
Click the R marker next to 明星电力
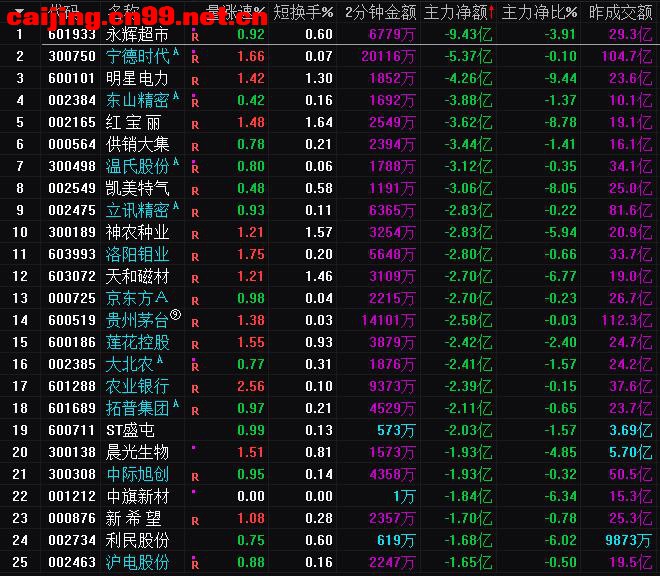point(195,81)
